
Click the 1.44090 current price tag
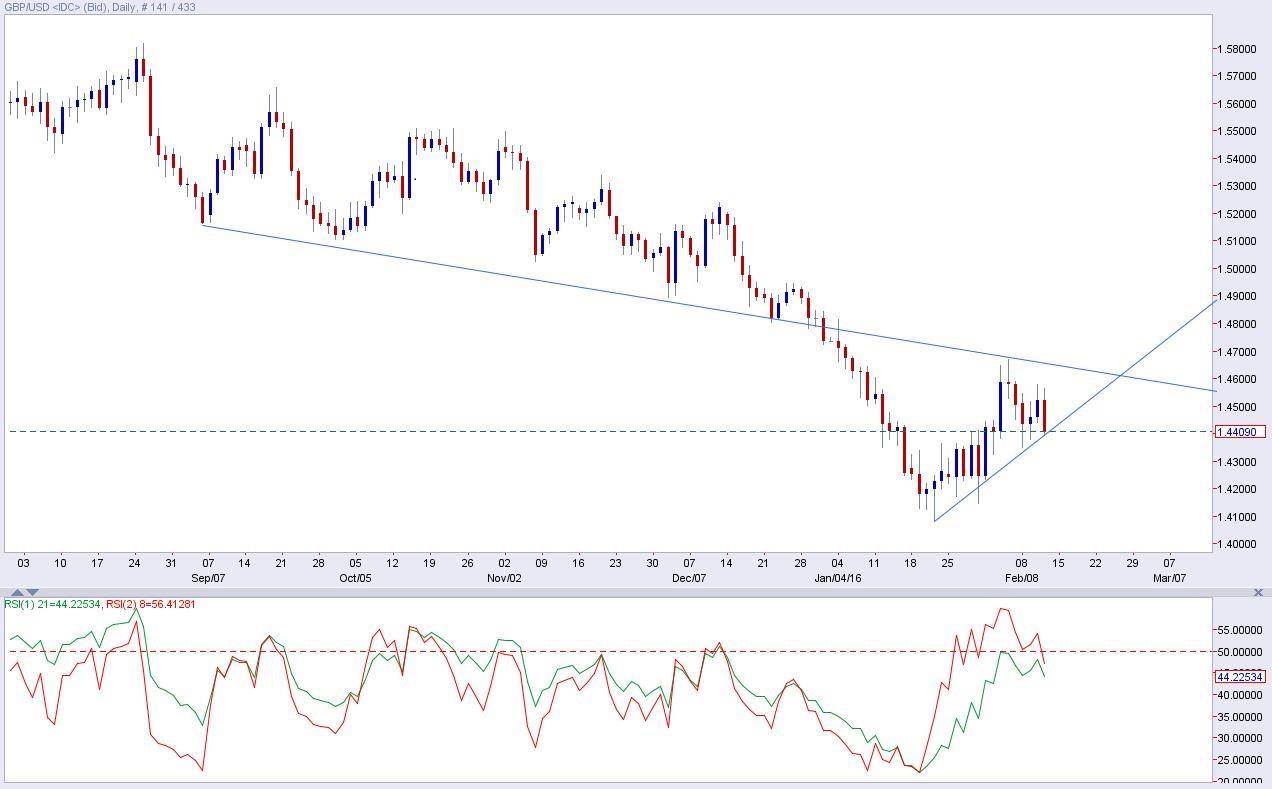[x=1240, y=432]
